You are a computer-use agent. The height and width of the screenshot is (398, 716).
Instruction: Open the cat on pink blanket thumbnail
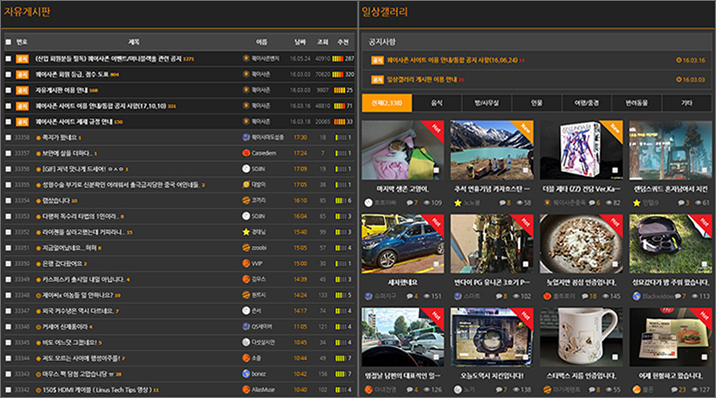pos(403,150)
